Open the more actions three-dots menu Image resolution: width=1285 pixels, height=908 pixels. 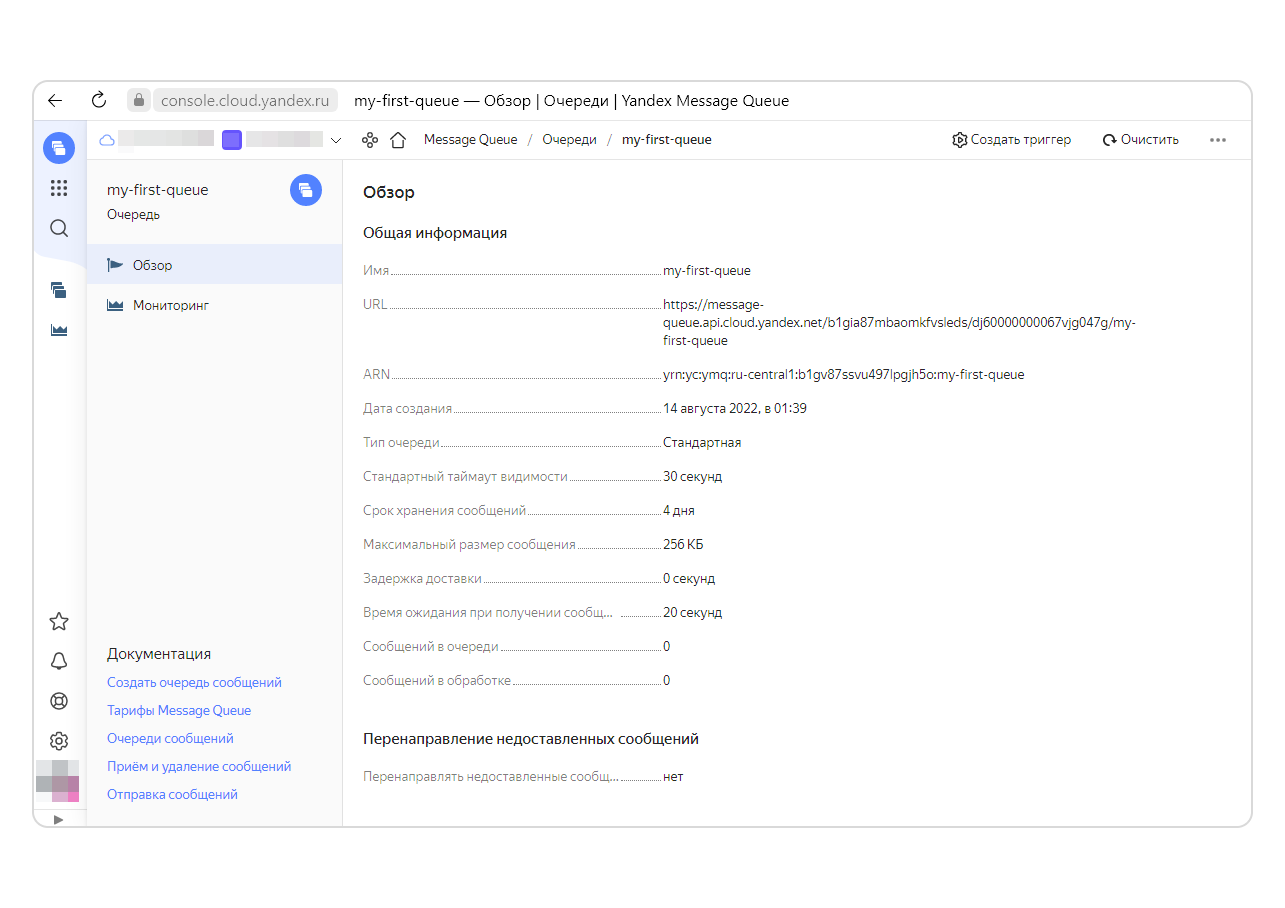pyautogui.click(x=1218, y=140)
